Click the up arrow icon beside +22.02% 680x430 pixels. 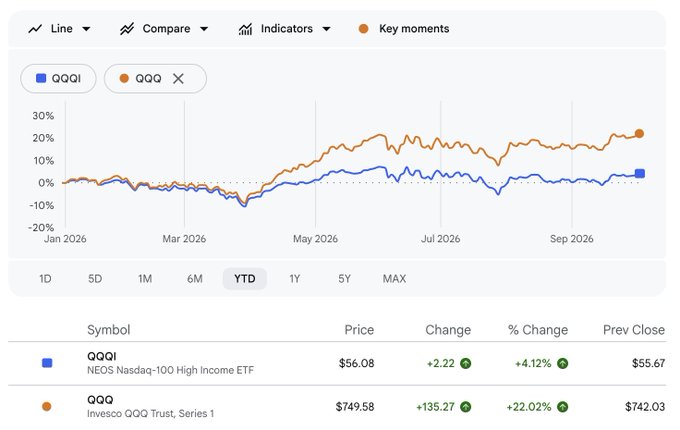562,407
